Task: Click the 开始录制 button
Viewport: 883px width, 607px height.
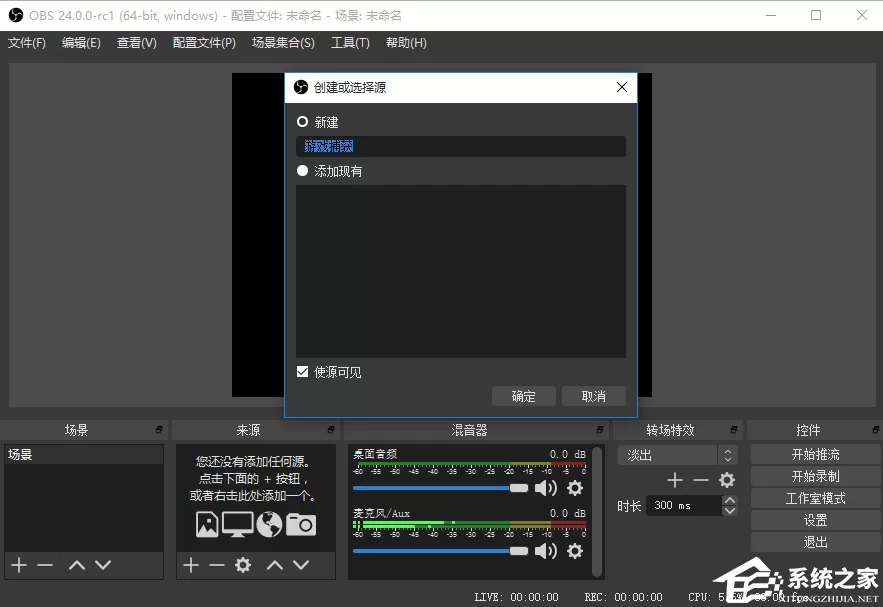Action: coord(815,476)
